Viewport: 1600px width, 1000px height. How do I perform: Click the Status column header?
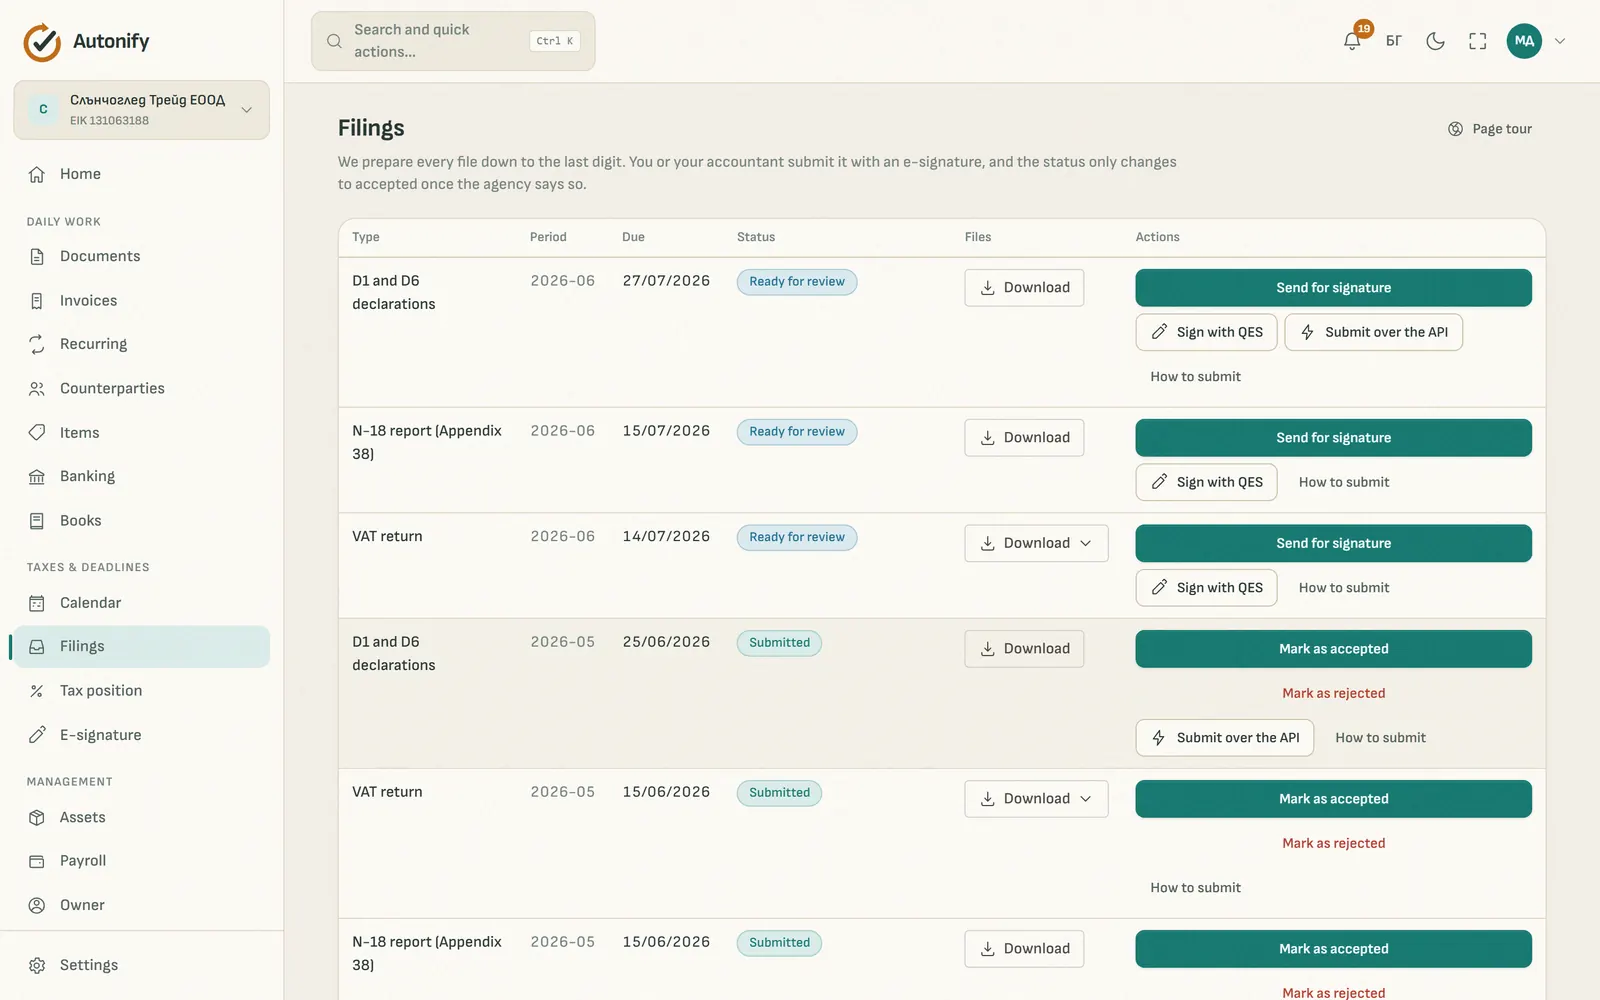tap(756, 237)
